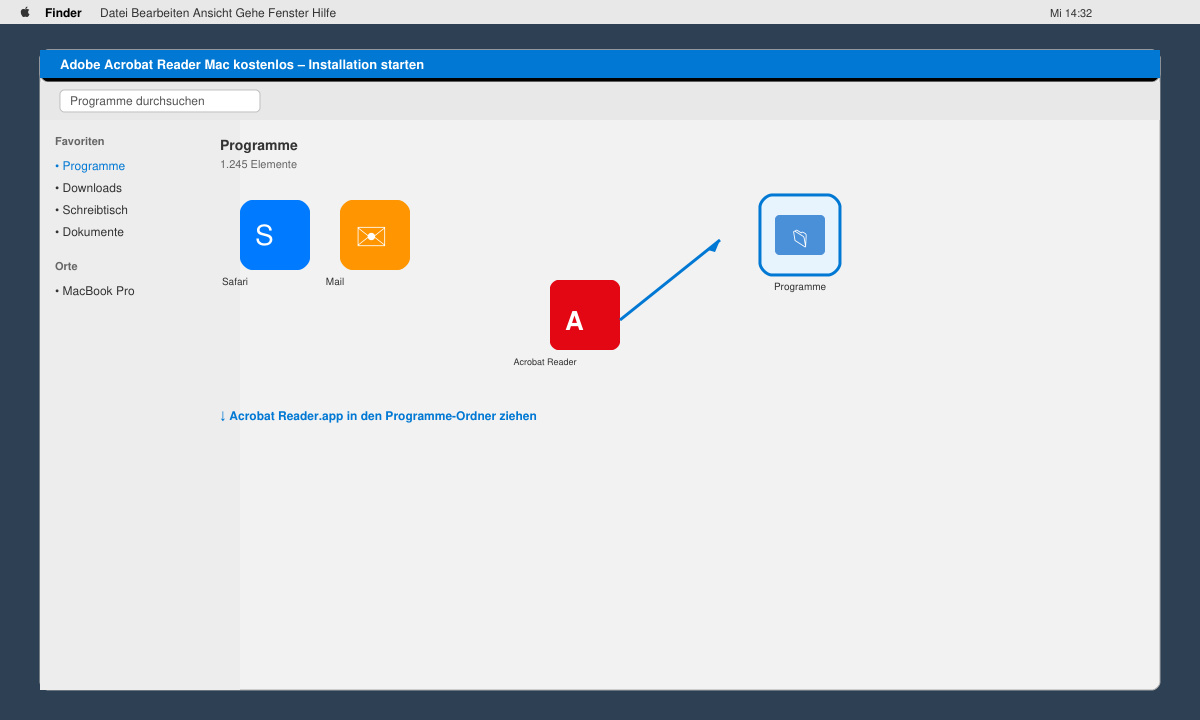Open Dokumente in the sidebar
Screen dimensions: 1200x720
pyautogui.click(x=89, y=232)
